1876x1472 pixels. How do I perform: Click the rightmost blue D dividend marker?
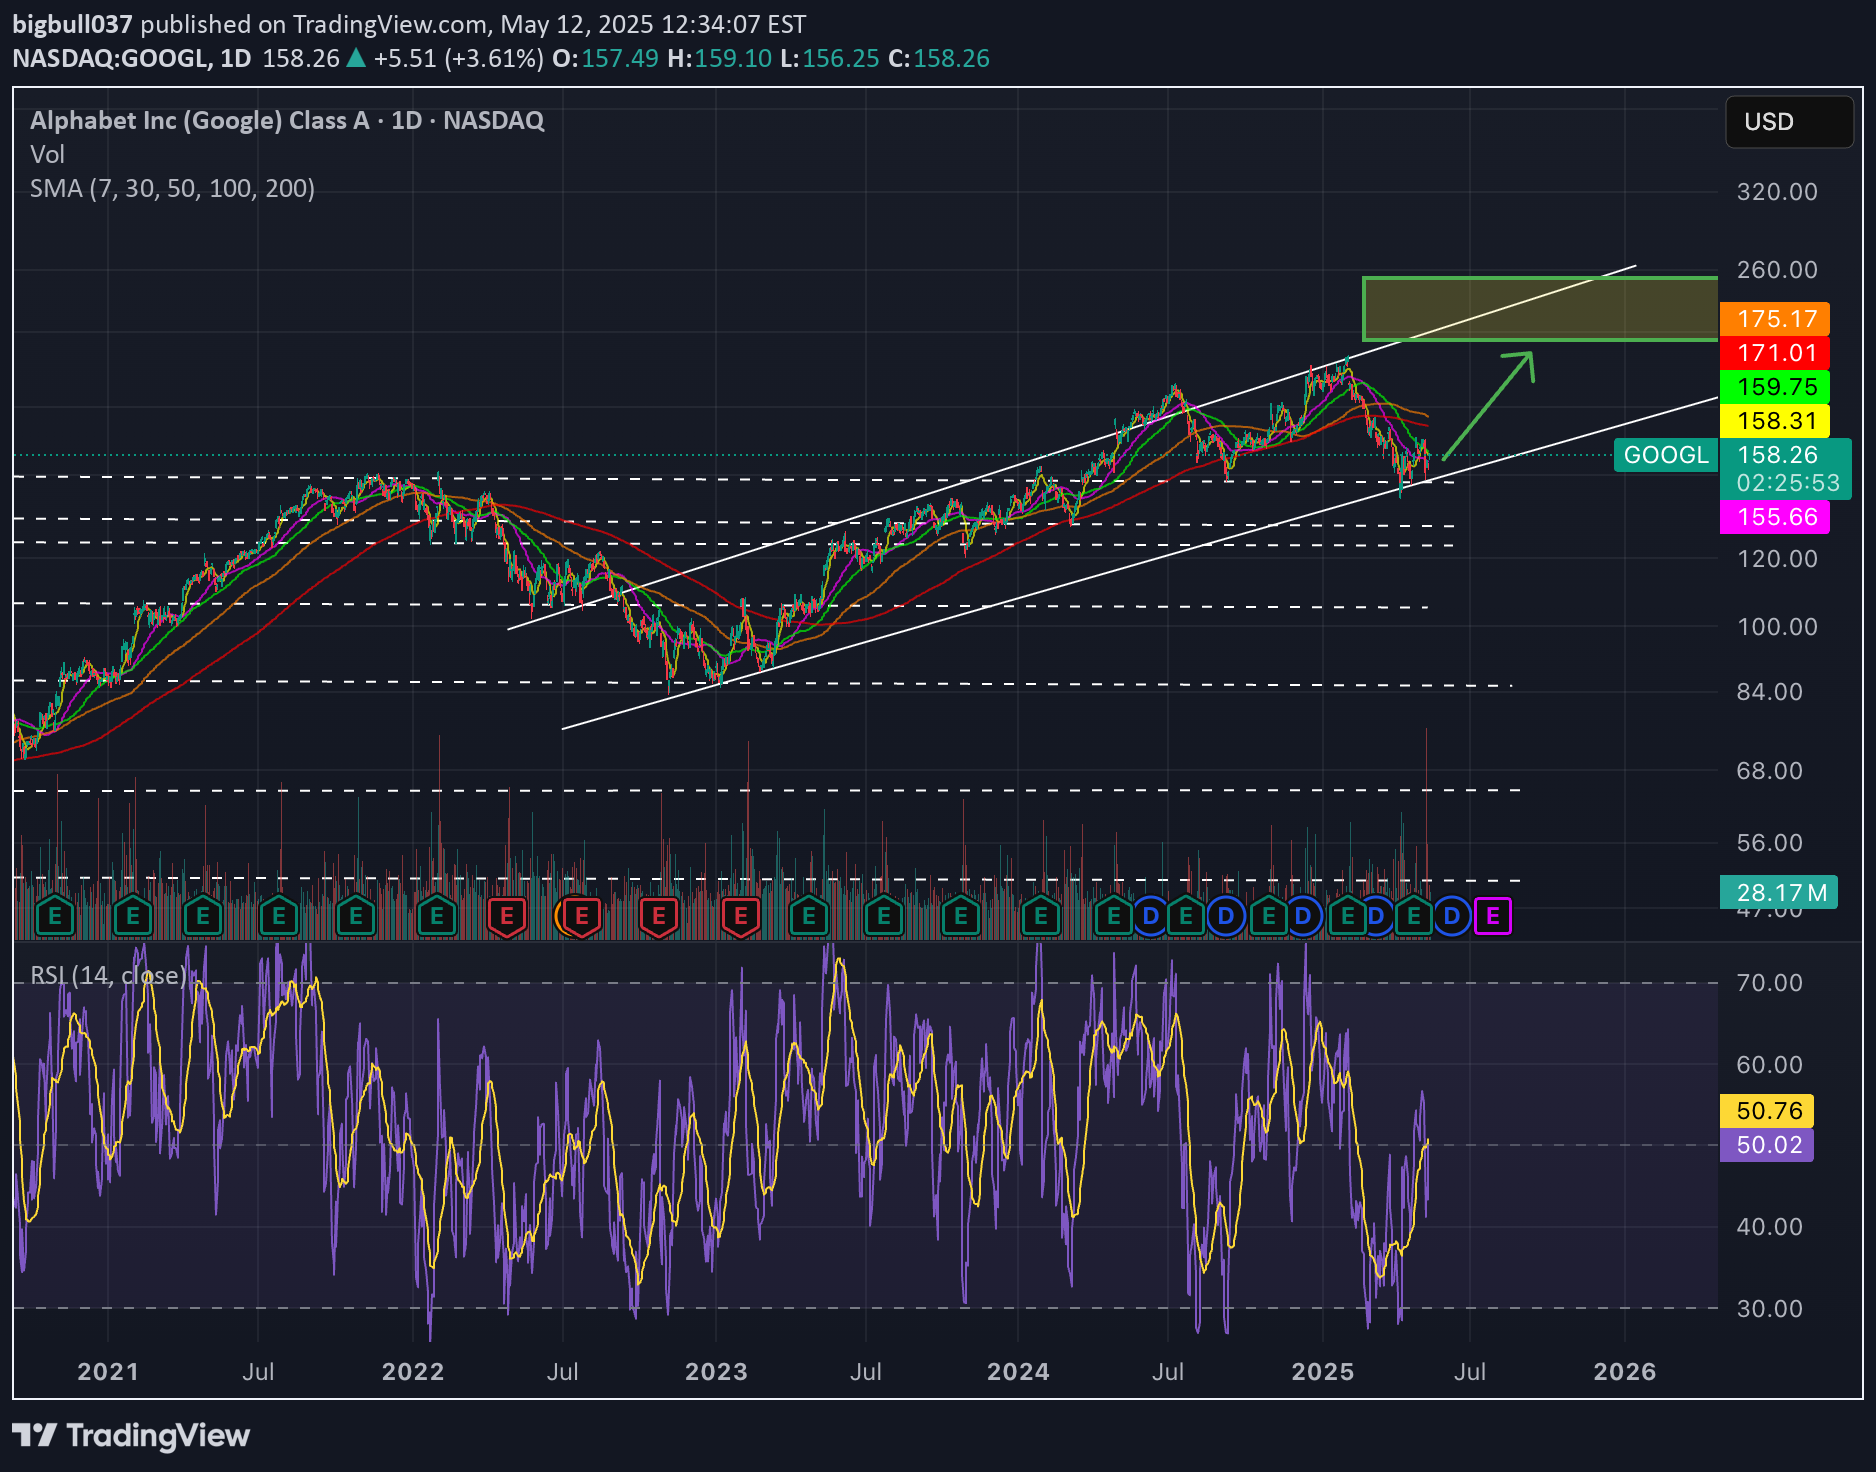click(x=1451, y=916)
